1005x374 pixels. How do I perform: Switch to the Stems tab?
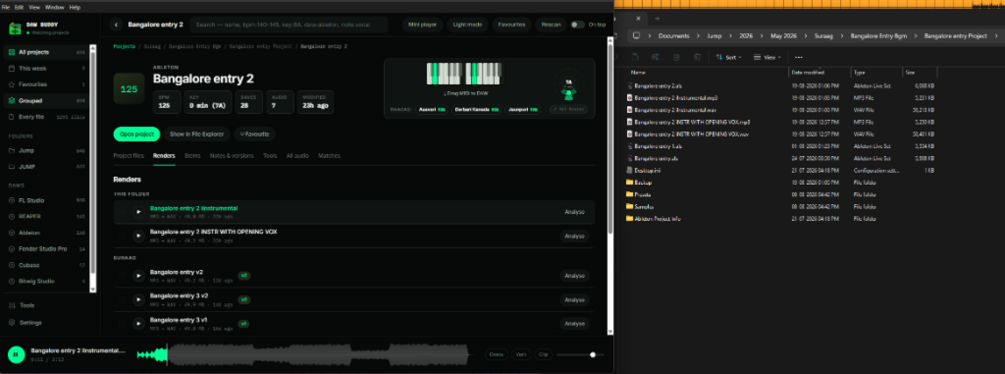[192, 156]
